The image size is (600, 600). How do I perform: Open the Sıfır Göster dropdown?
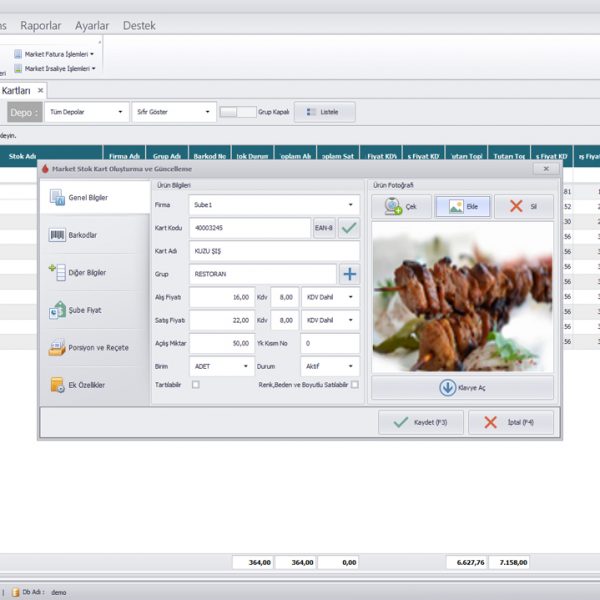(x=174, y=112)
